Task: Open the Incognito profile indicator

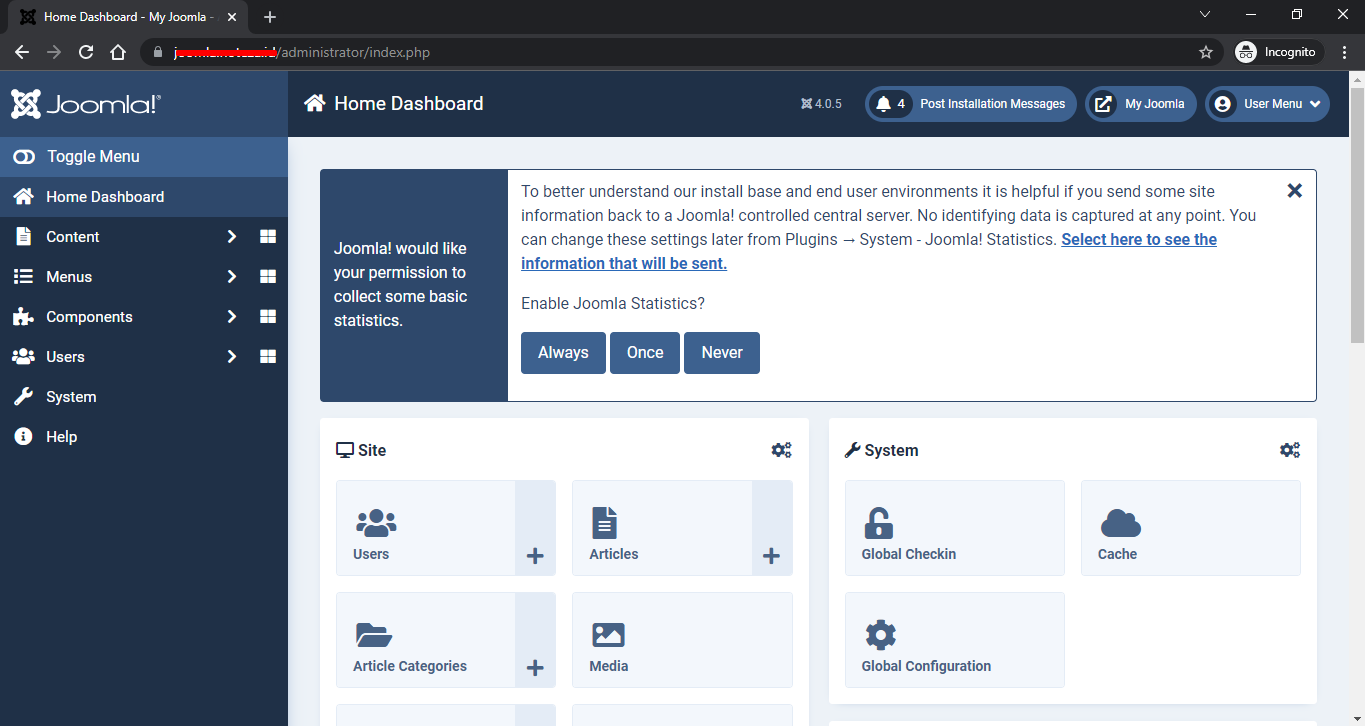Action: (x=1279, y=52)
